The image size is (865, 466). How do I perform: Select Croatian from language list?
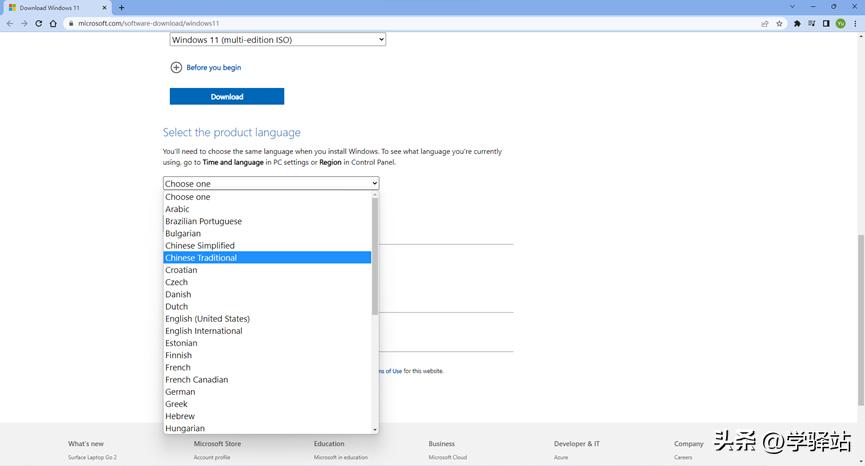[267, 270]
